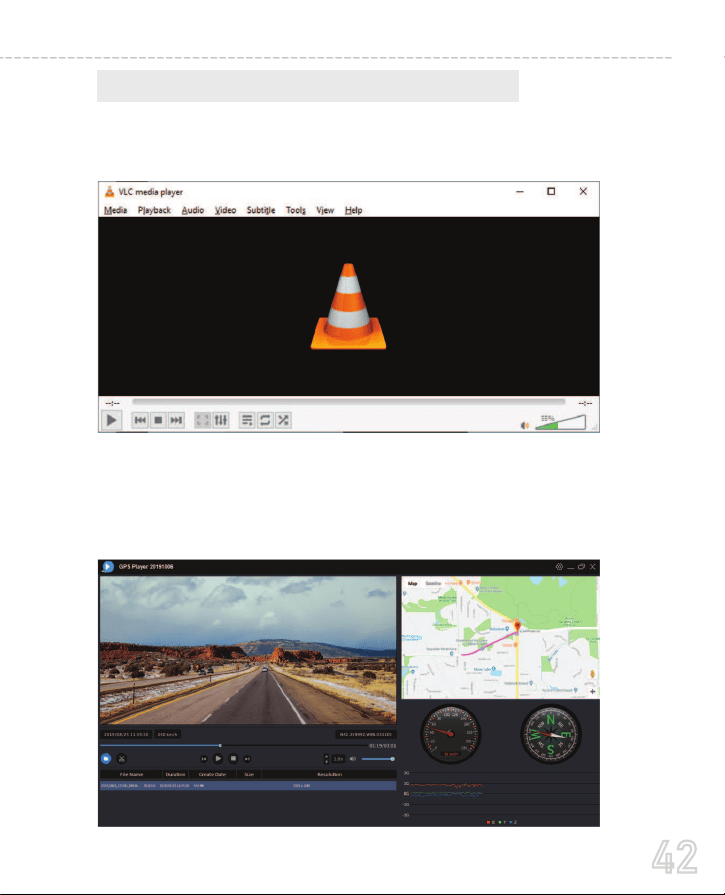The width and height of the screenshot is (725, 895).
Task: Toggle the VLC playlist view
Action: point(247,420)
